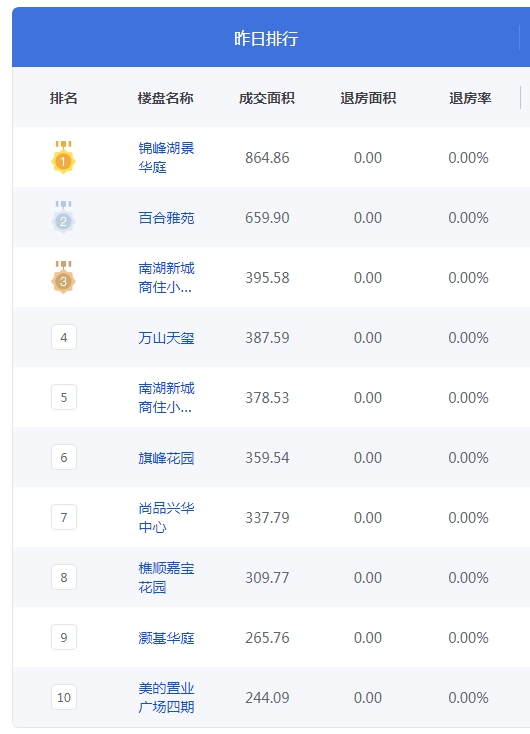Open the 美的置业广场四期 property link
This screenshot has height=734, width=530.
166,697
